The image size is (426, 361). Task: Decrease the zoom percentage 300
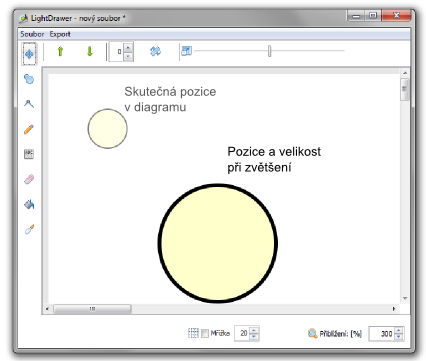399,337
